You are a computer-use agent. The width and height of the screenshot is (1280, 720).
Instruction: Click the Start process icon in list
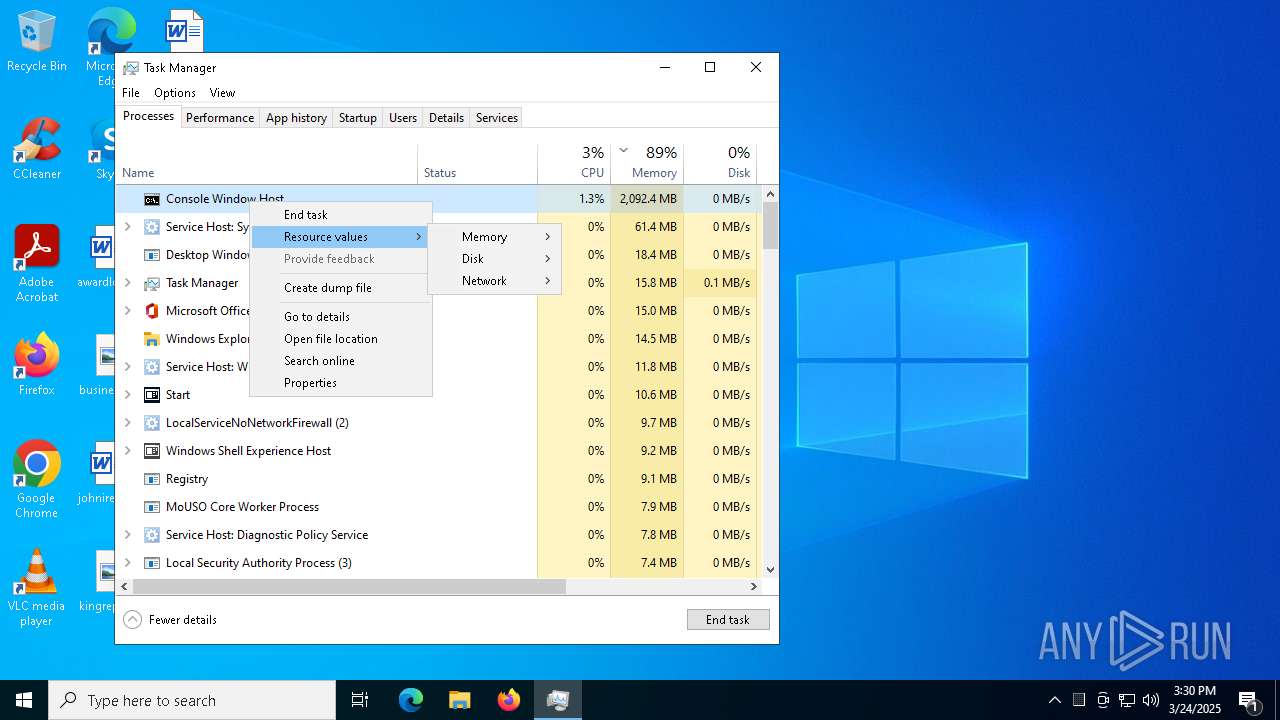[152, 395]
